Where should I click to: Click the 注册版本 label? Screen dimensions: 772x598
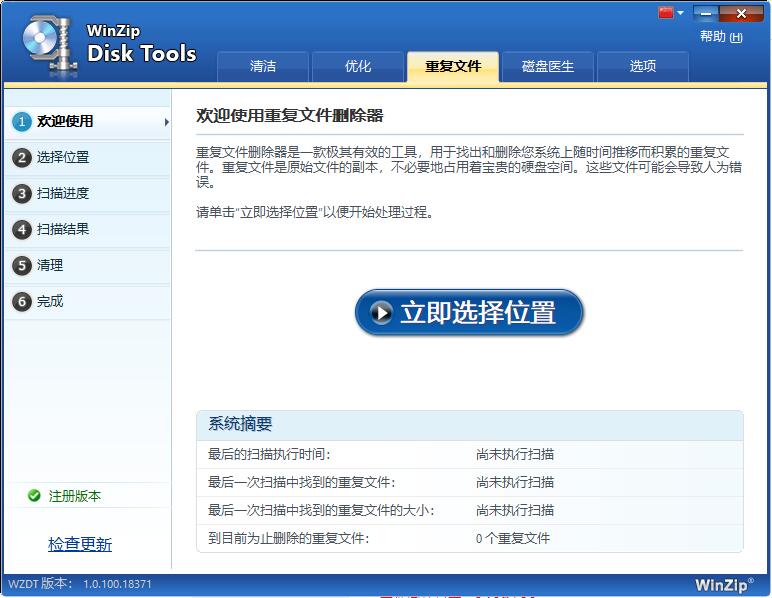(75, 496)
